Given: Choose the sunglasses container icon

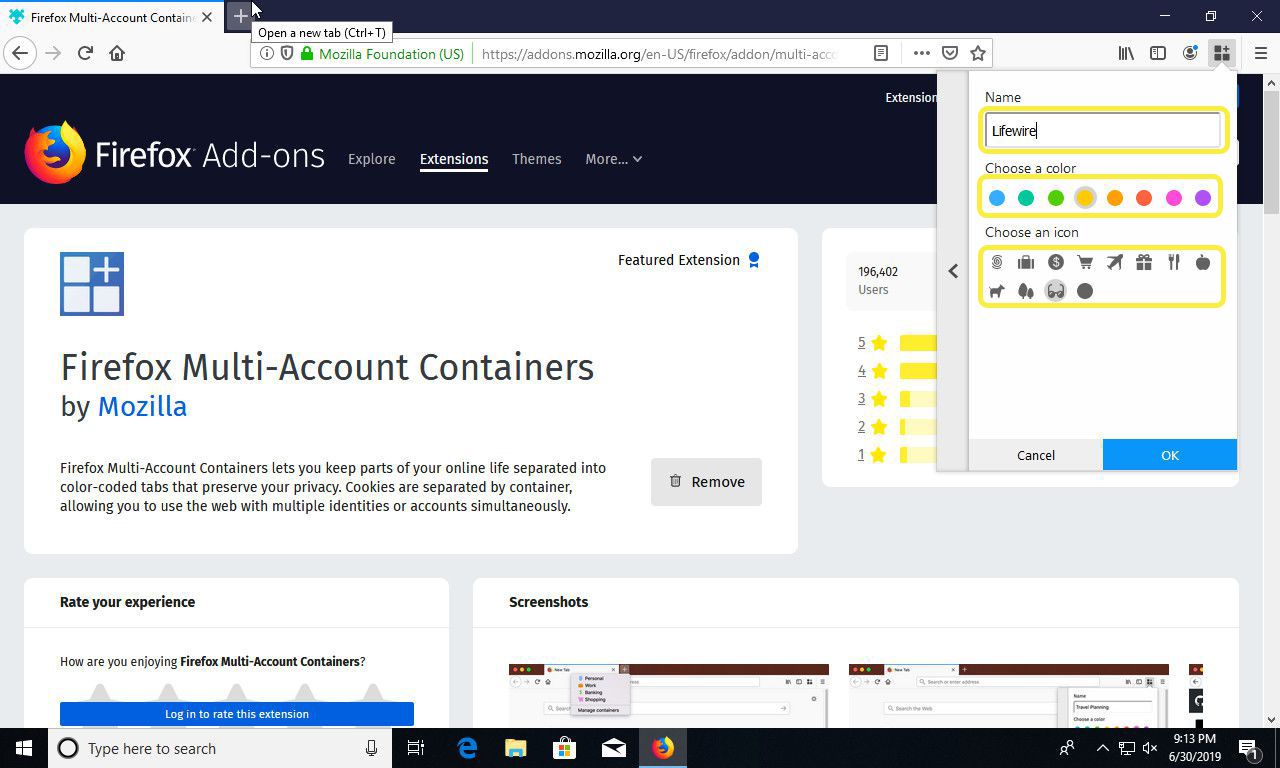Looking at the screenshot, I should tap(1055, 291).
